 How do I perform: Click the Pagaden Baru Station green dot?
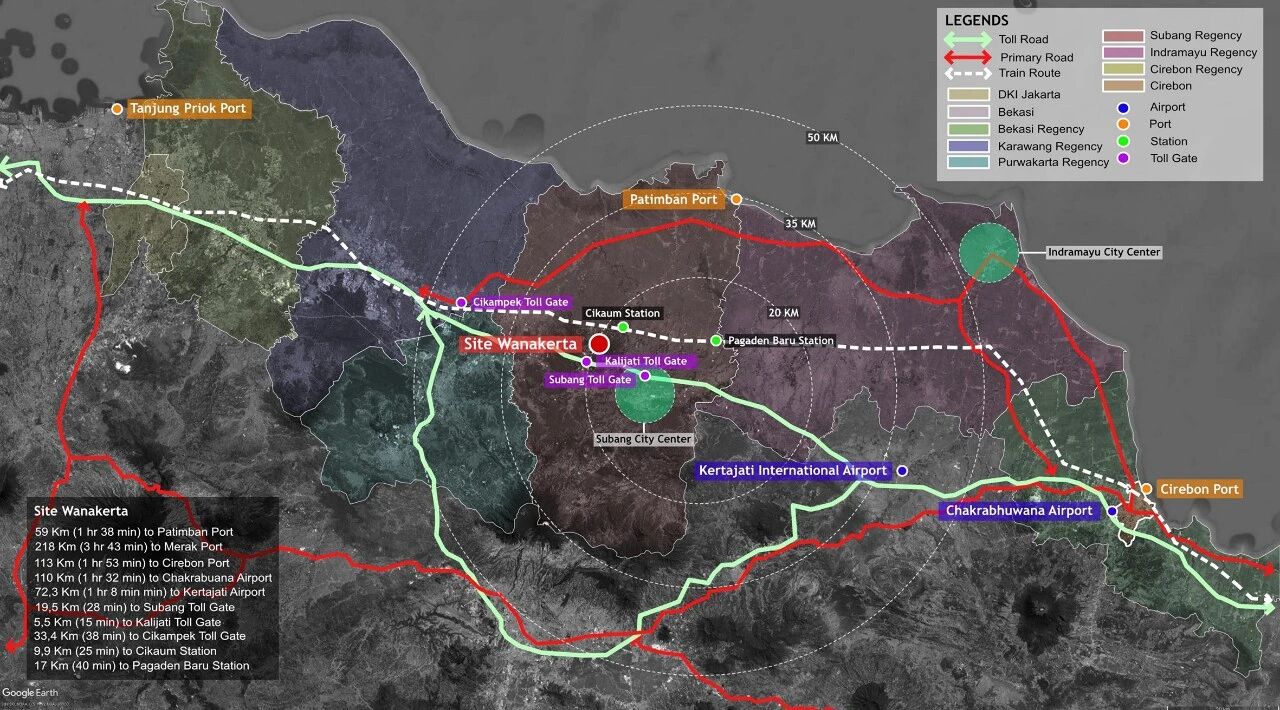pos(716,341)
